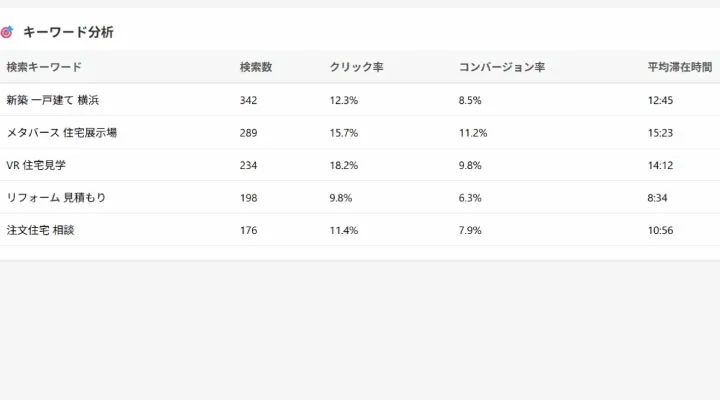
Task: Sort by クリック率 column header
Action: pos(356,67)
